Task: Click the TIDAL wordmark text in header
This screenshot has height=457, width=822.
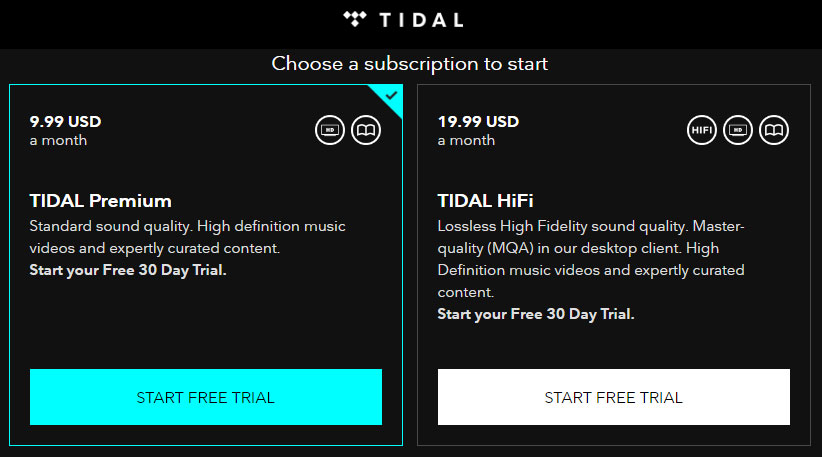Action: click(421, 19)
